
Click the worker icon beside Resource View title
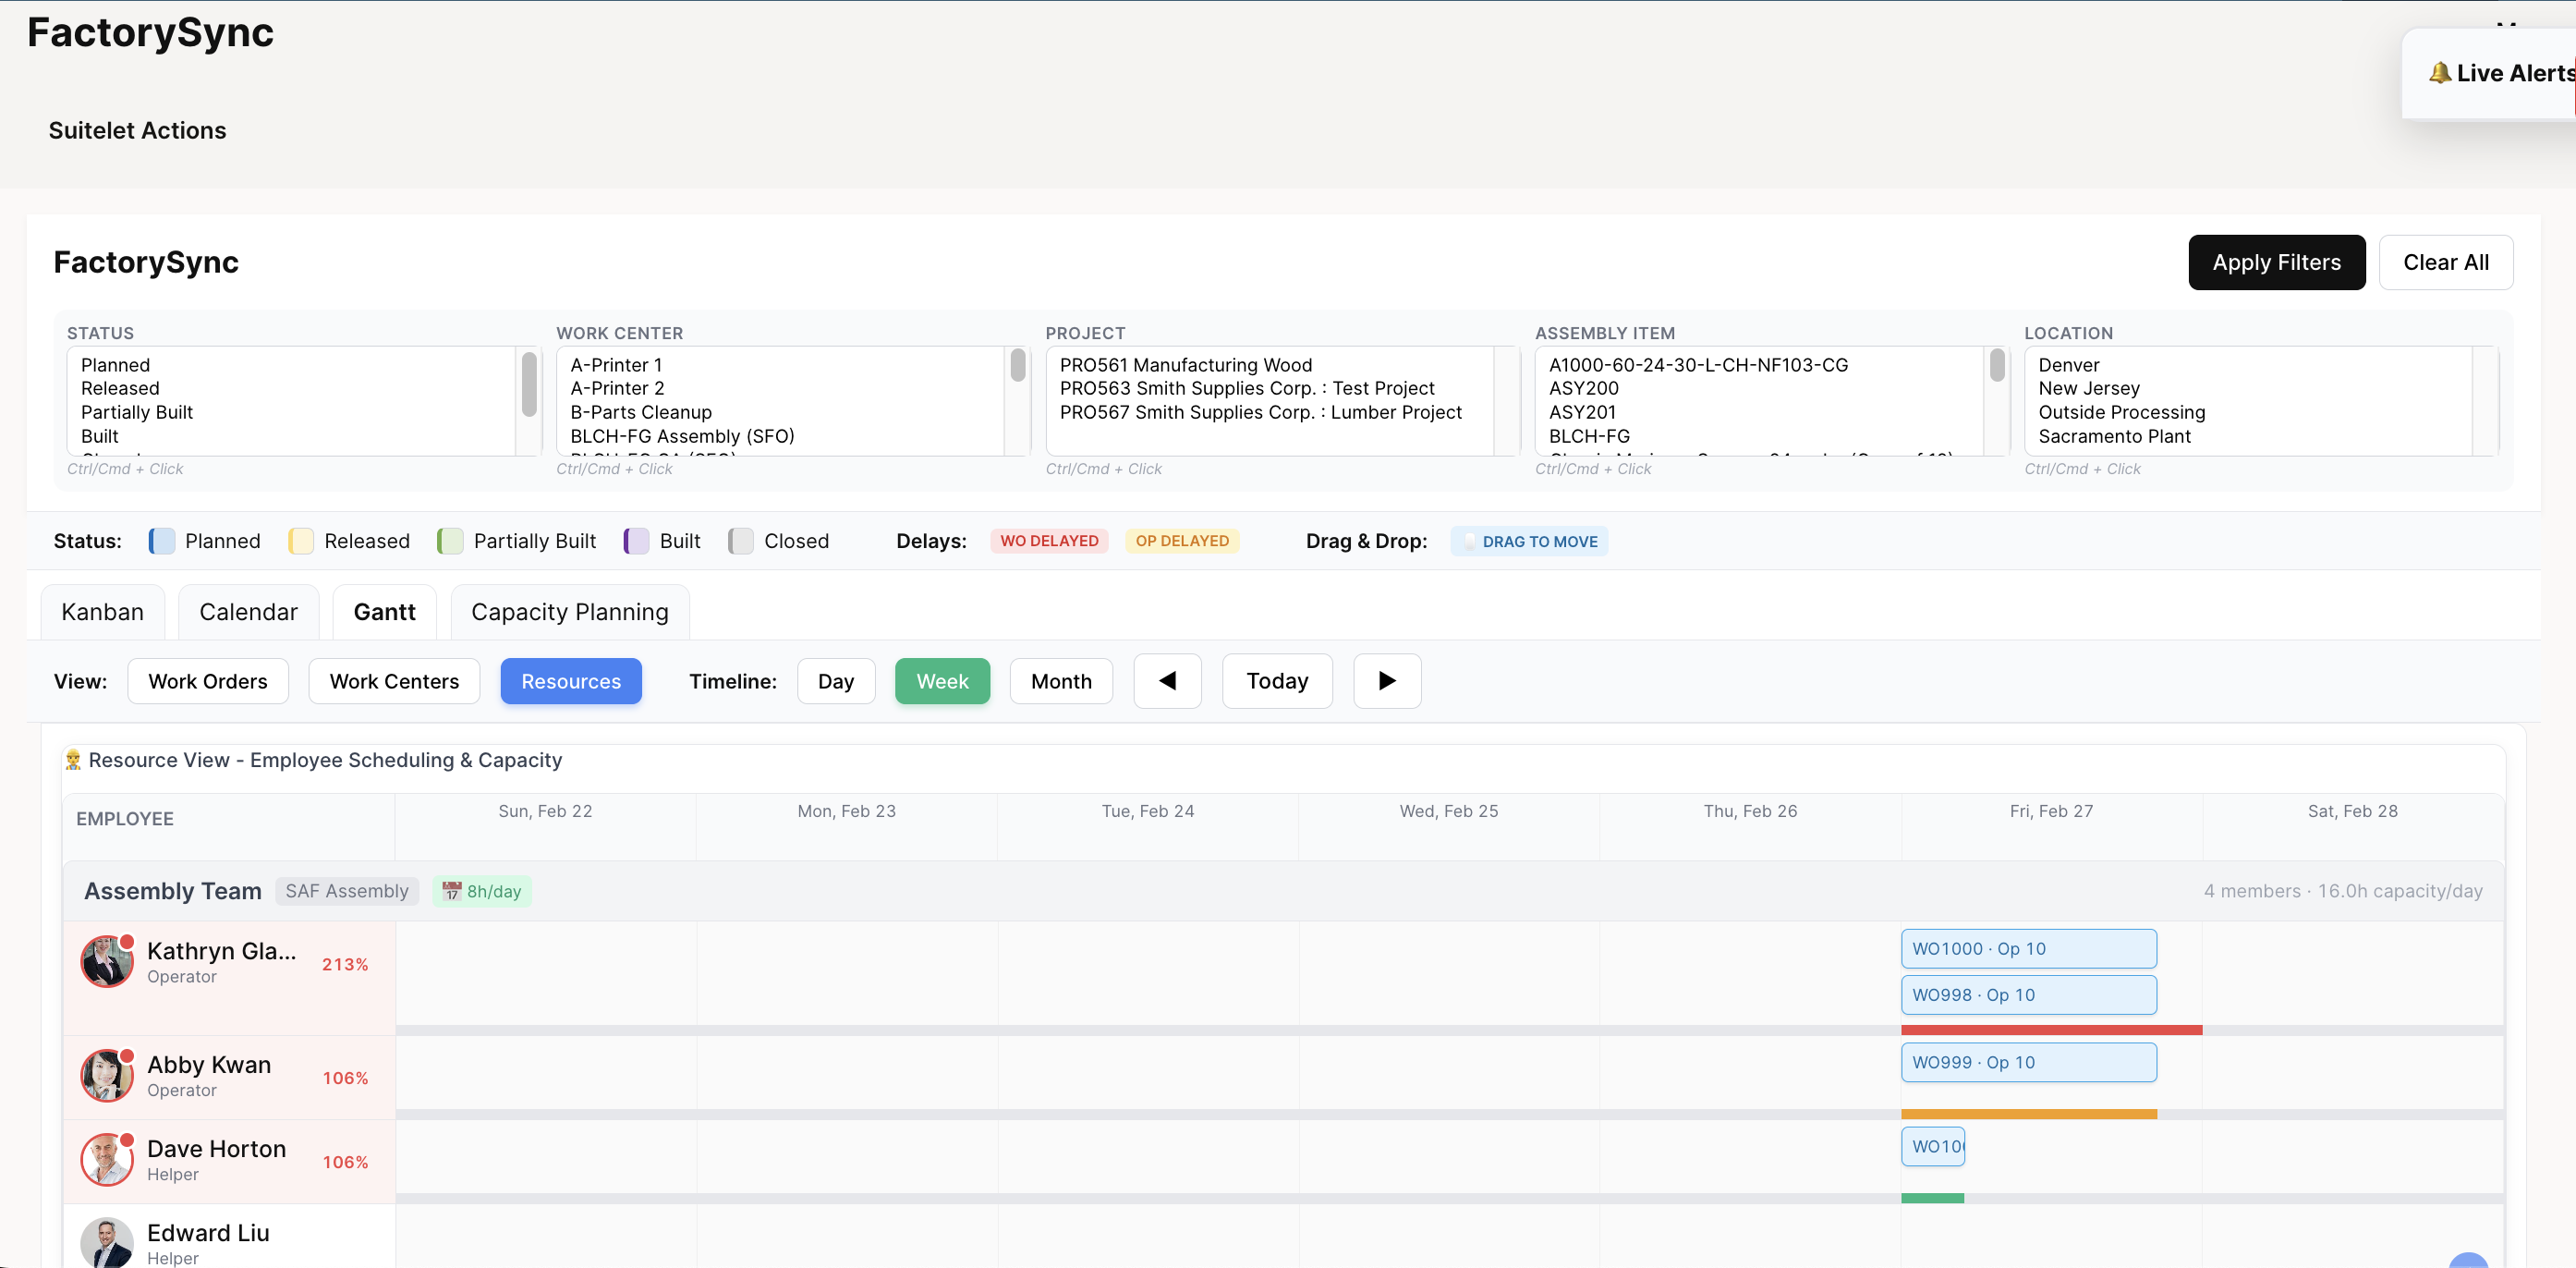(x=73, y=760)
